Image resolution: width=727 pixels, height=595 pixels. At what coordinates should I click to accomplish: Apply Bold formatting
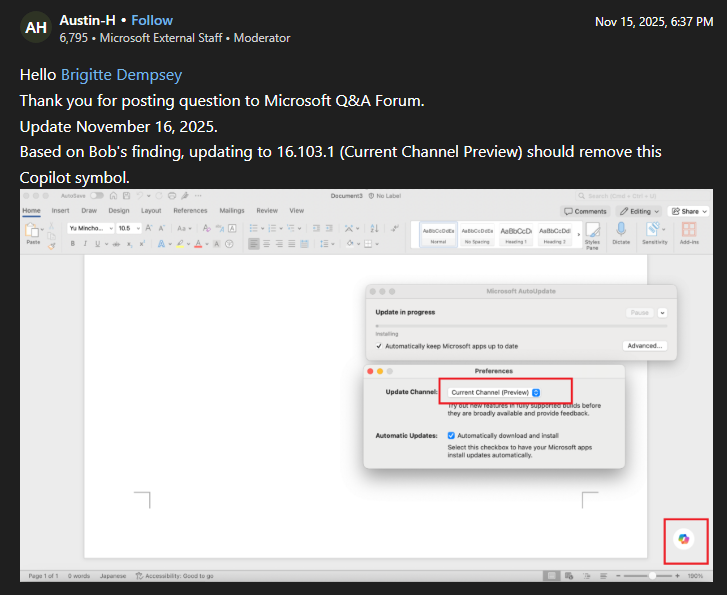[73, 243]
